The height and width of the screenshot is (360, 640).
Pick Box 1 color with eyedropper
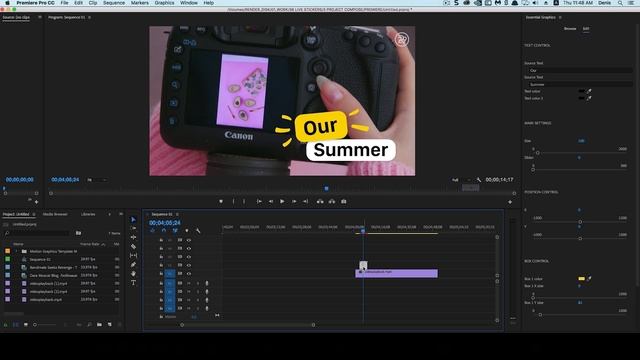(589, 278)
